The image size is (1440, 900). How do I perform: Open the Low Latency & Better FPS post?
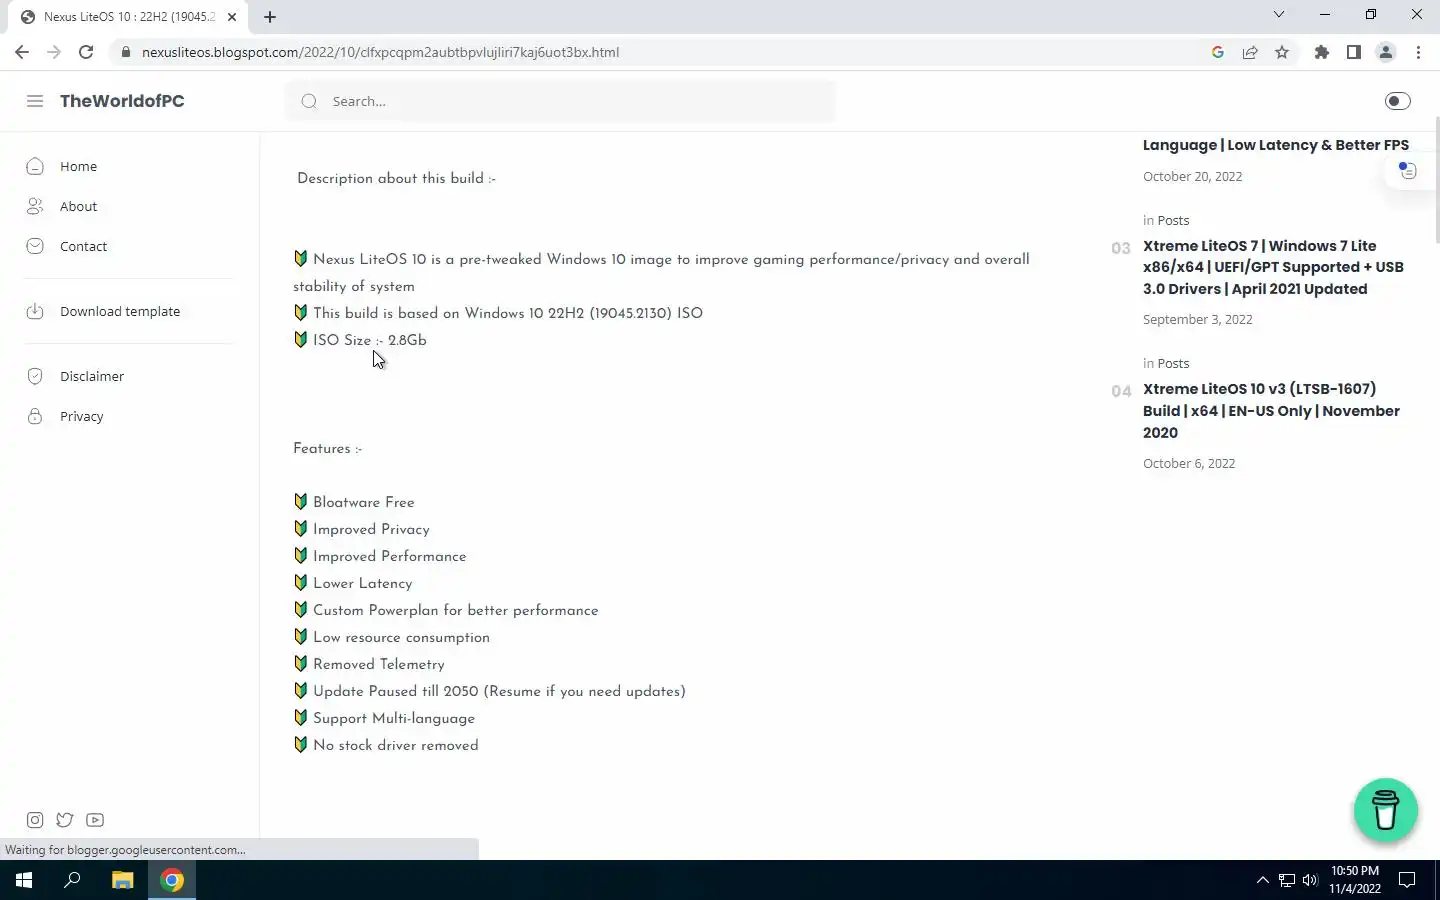click(x=1276, y=145)
